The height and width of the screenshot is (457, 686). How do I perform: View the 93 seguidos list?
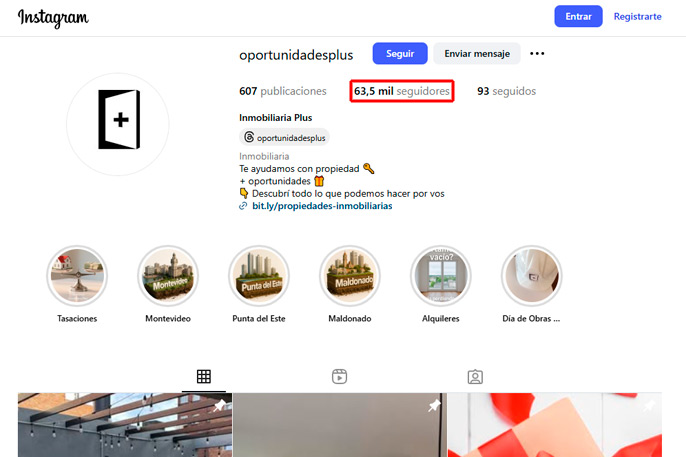[506, 91]
